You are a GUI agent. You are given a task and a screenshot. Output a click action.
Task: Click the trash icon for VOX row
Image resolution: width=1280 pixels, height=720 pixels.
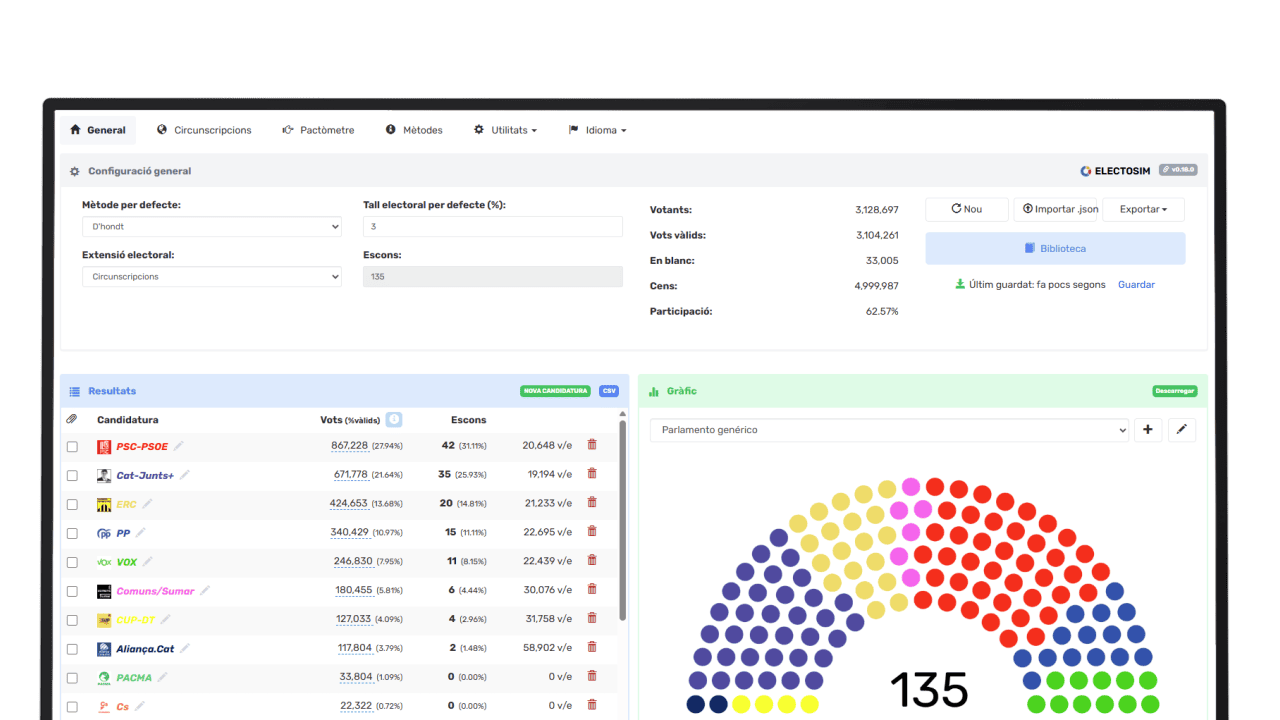coord(592,561)
